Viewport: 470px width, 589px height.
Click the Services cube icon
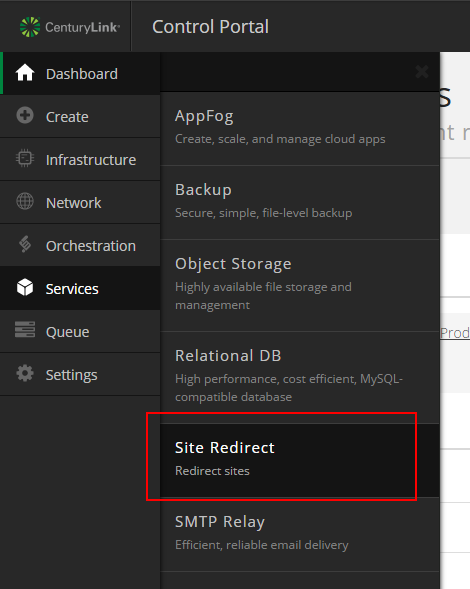[25, 287]
